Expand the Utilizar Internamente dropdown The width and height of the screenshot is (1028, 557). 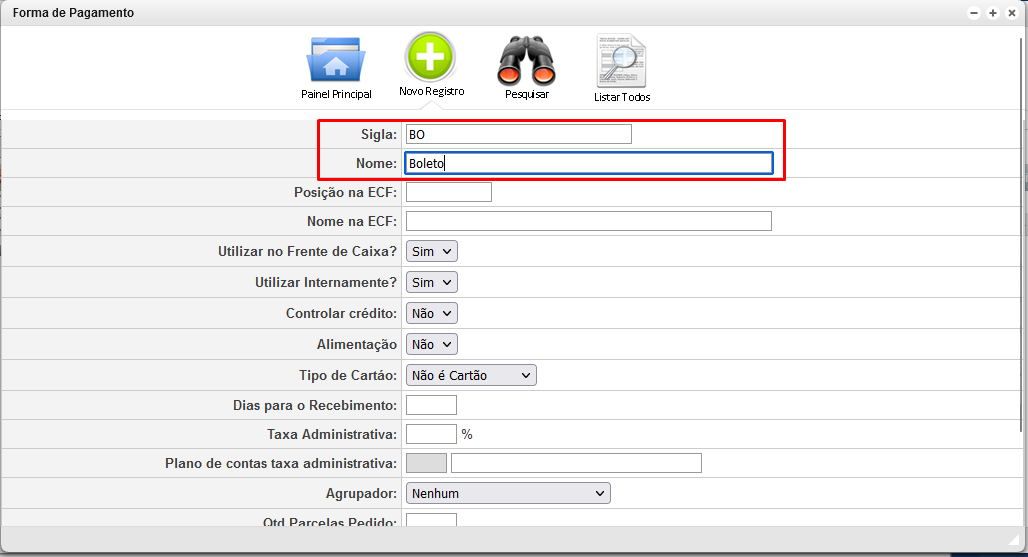tap(431, 283)
